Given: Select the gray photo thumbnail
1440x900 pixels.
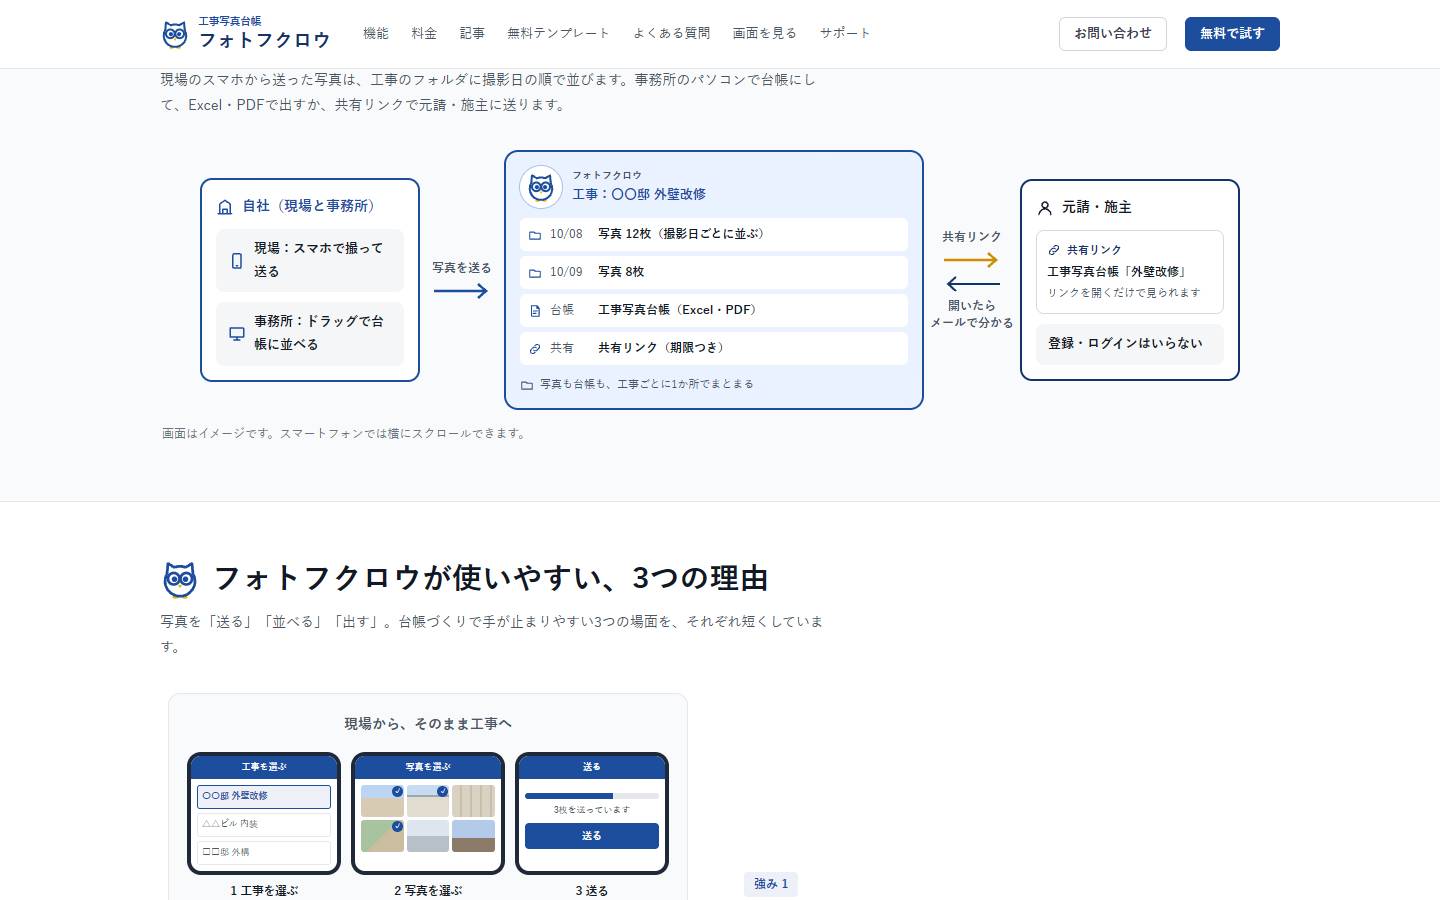Looking at the screenshot, I should click(x=428, y=836).
